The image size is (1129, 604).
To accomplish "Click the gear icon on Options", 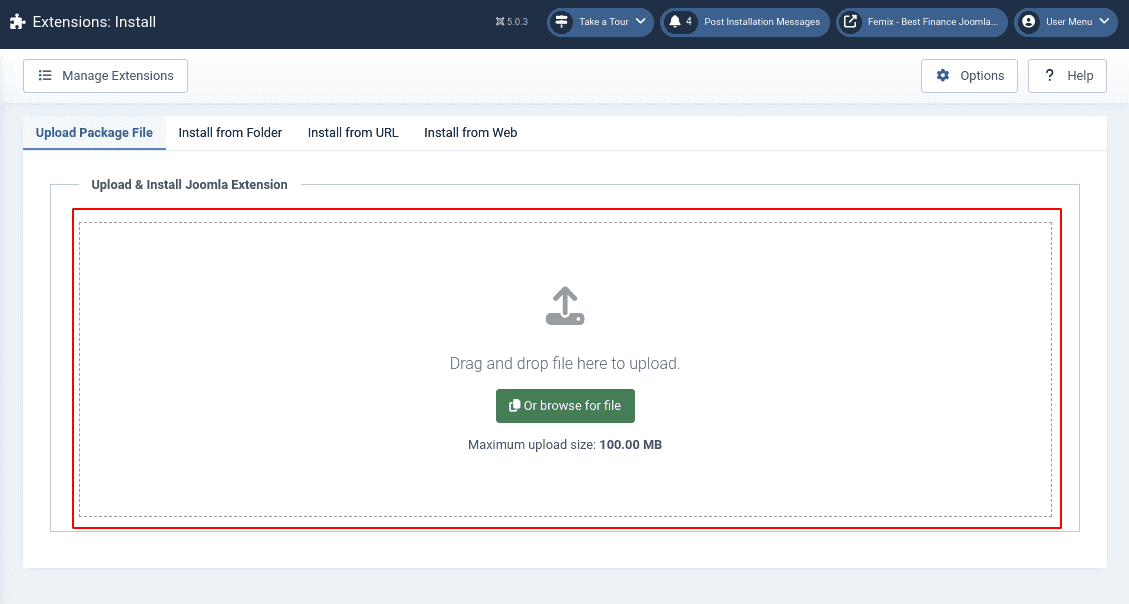I will pos(942,76).
